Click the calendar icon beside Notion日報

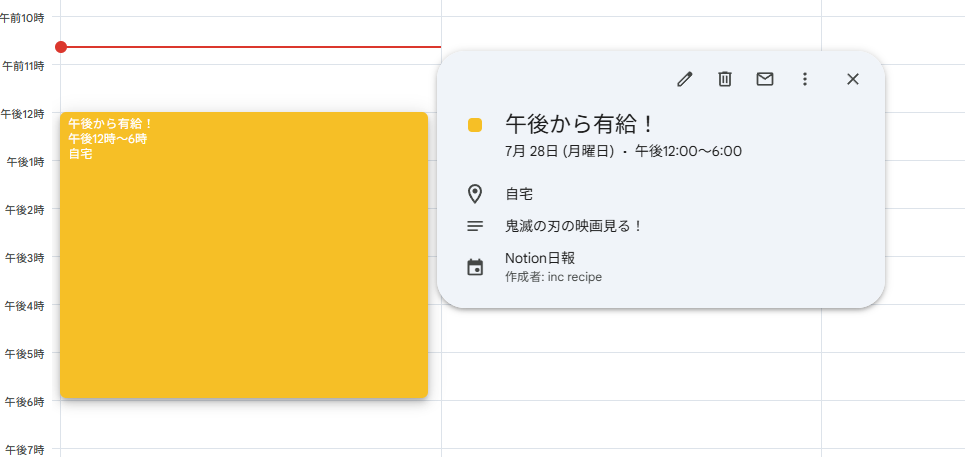[x=474, y=268]
